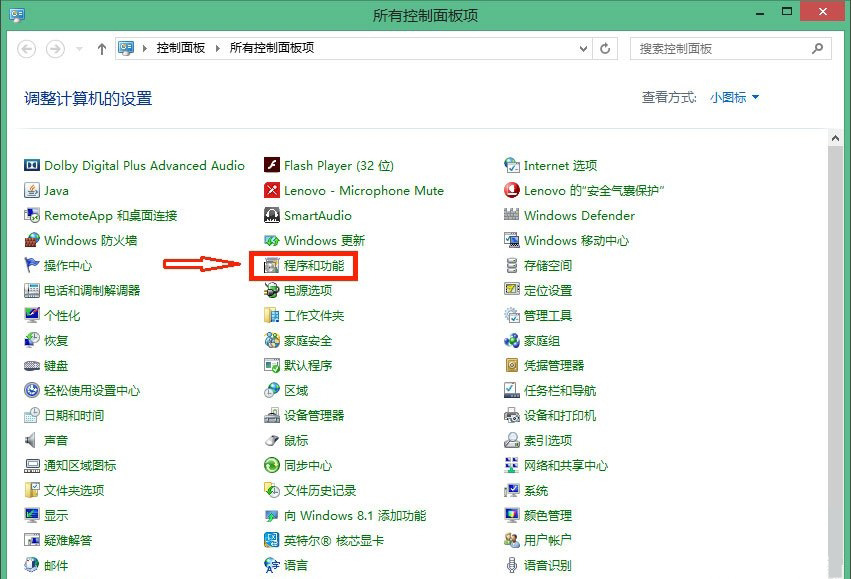Open 恢复 link
The width and height of the screenshot is (851, 579).
pos(56,341)
